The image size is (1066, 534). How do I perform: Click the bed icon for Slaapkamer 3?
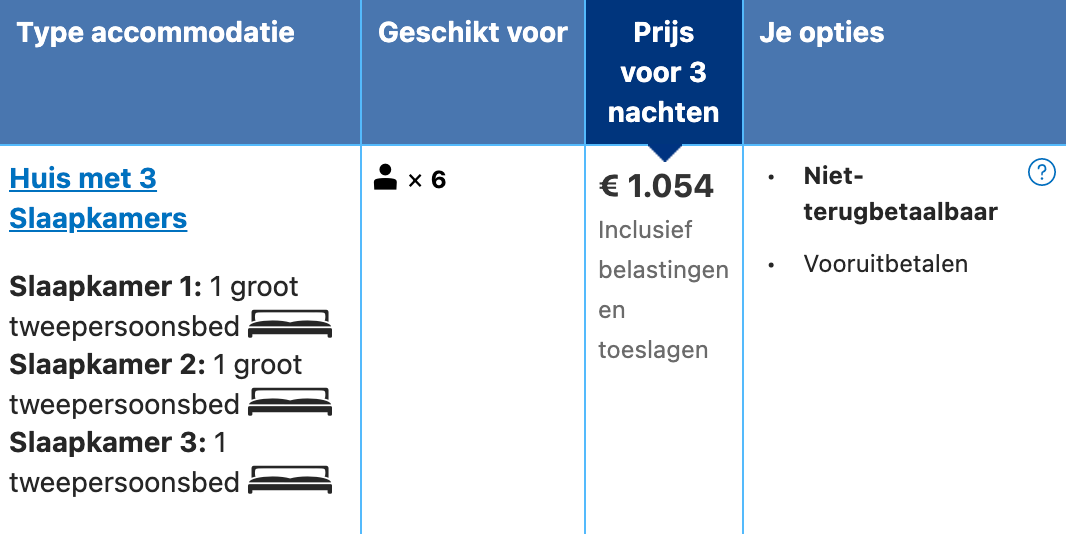290,480
